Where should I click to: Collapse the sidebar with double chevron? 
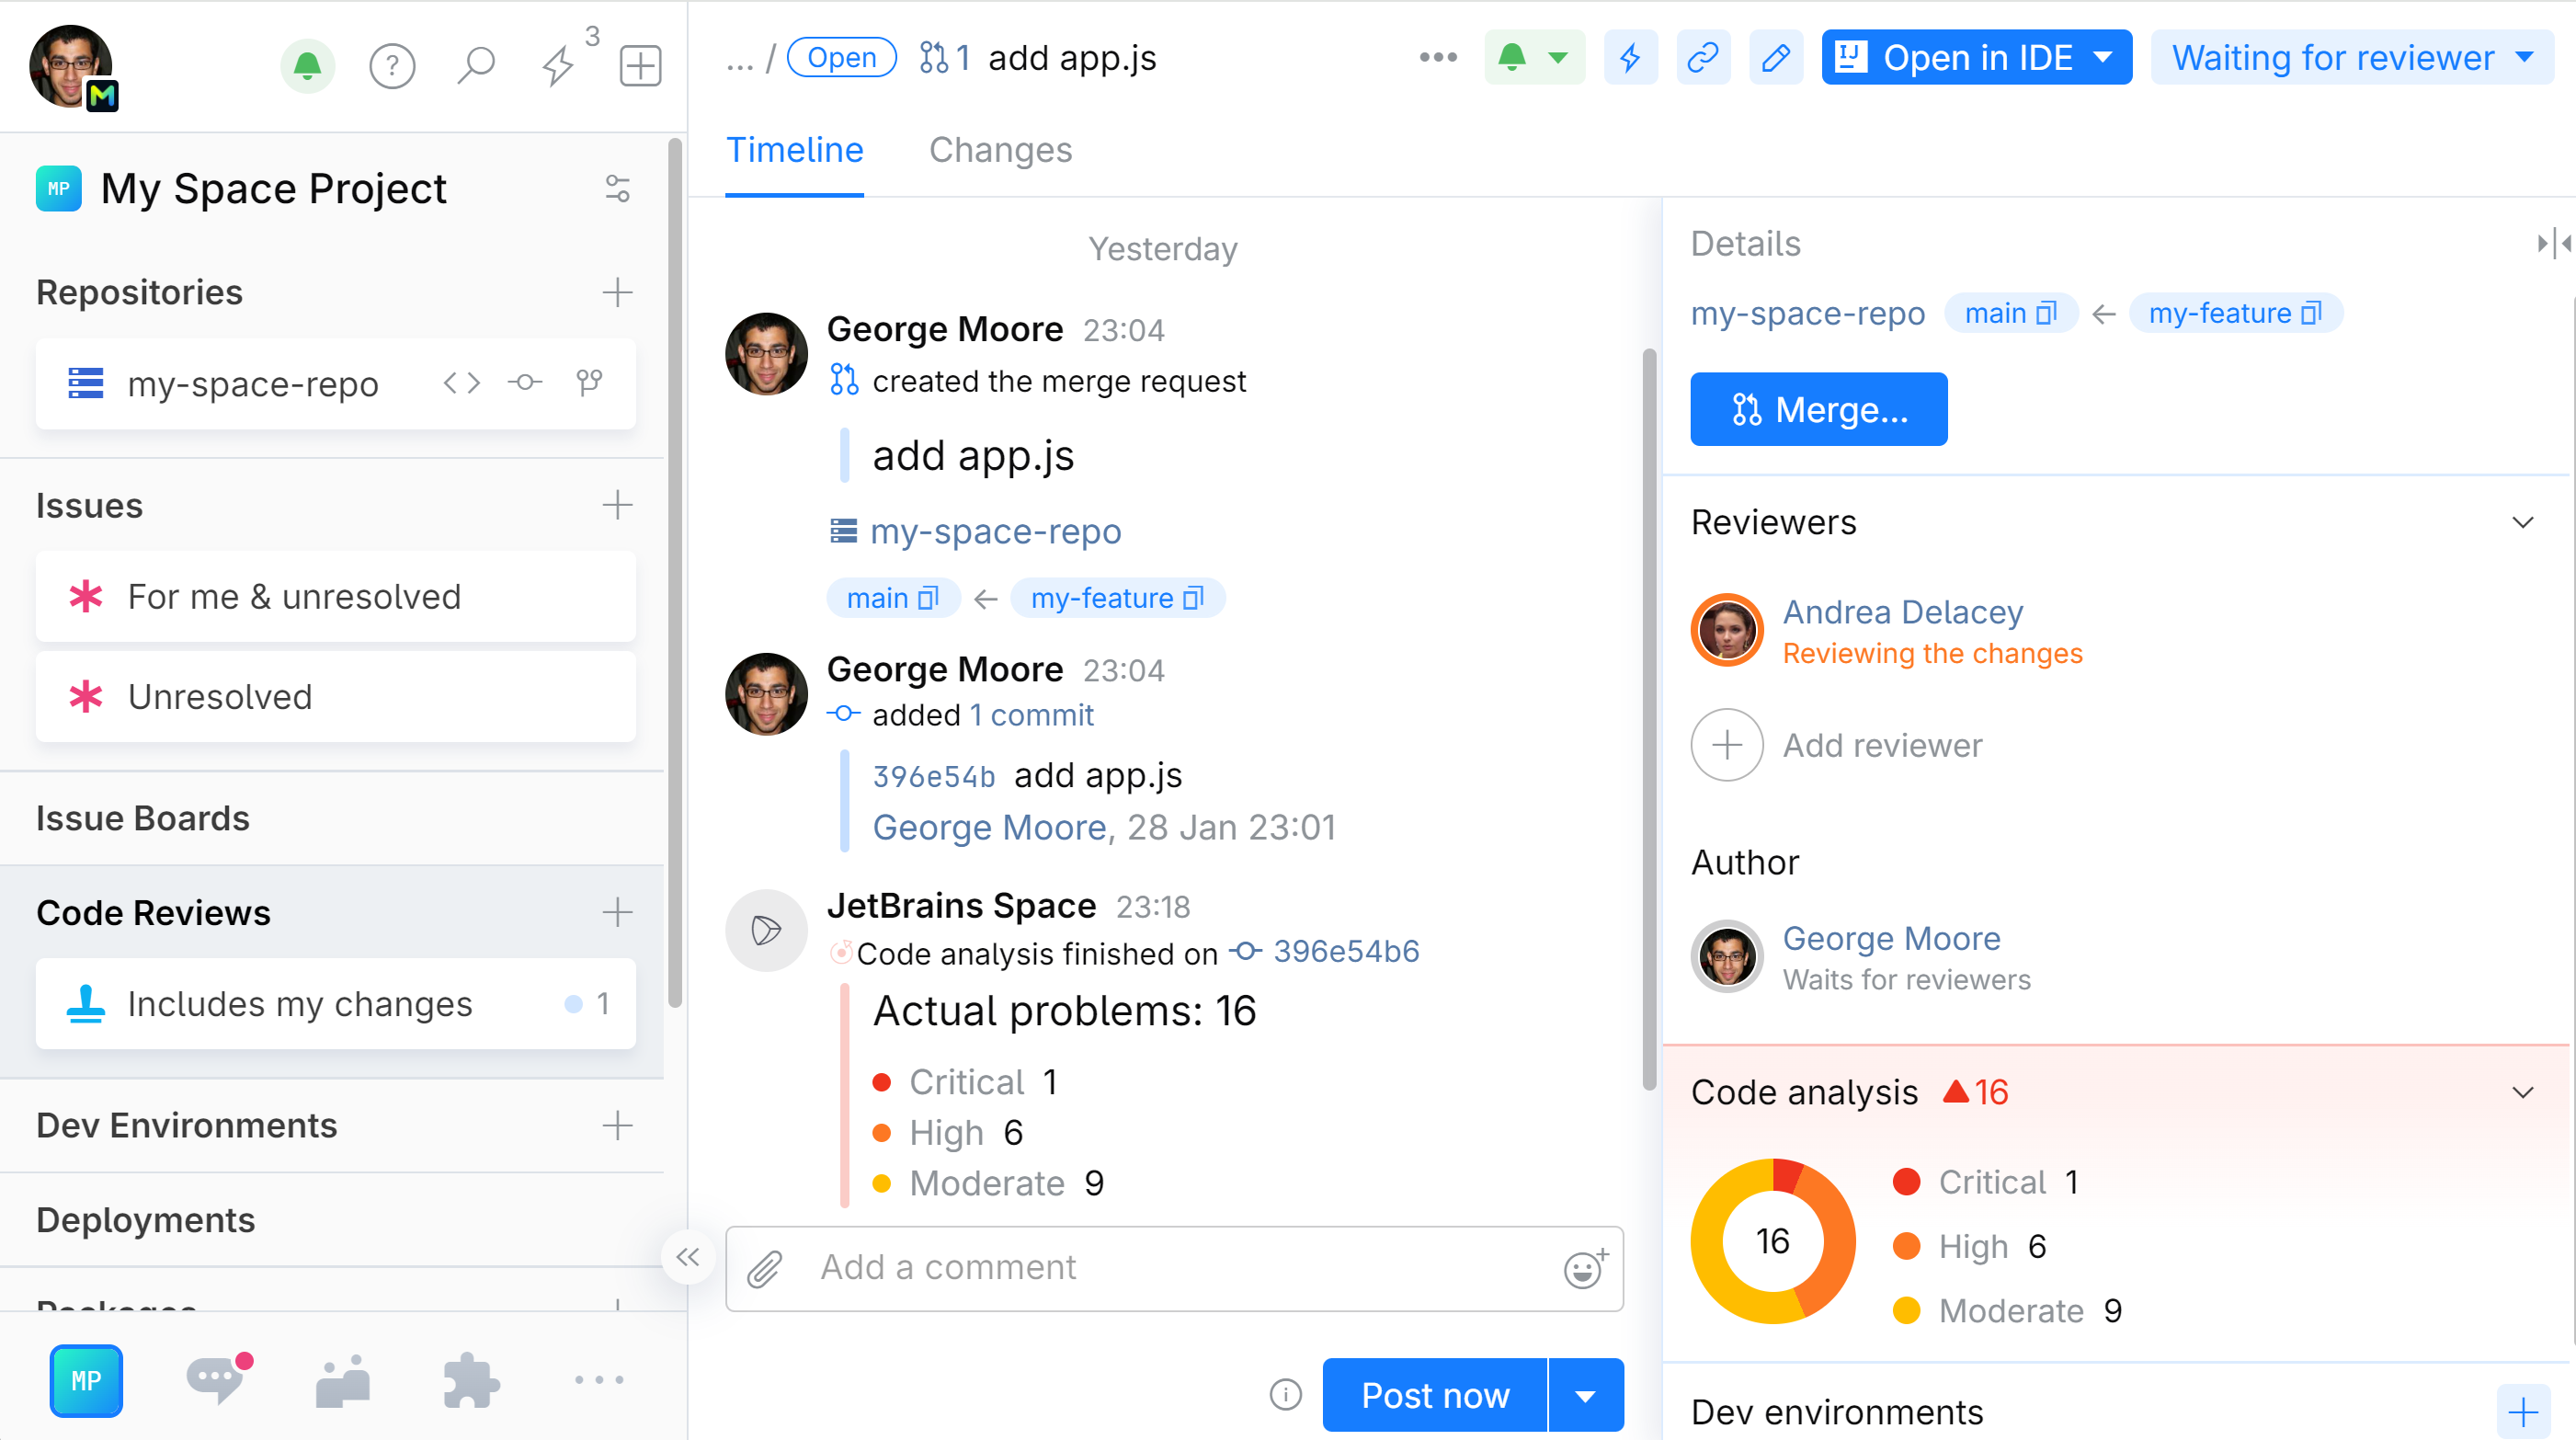[688, 1257]
